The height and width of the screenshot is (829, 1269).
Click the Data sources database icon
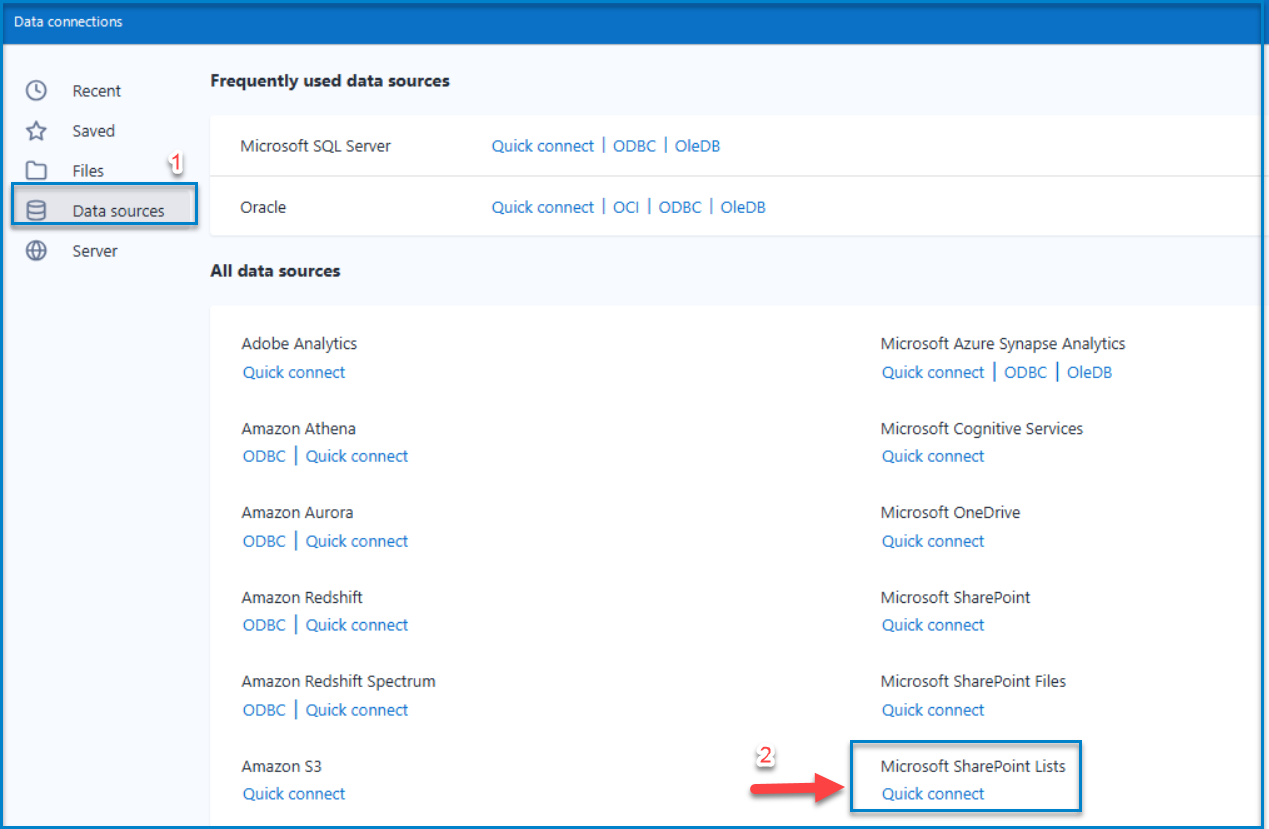pyautogui.click(x=36, y=211)
